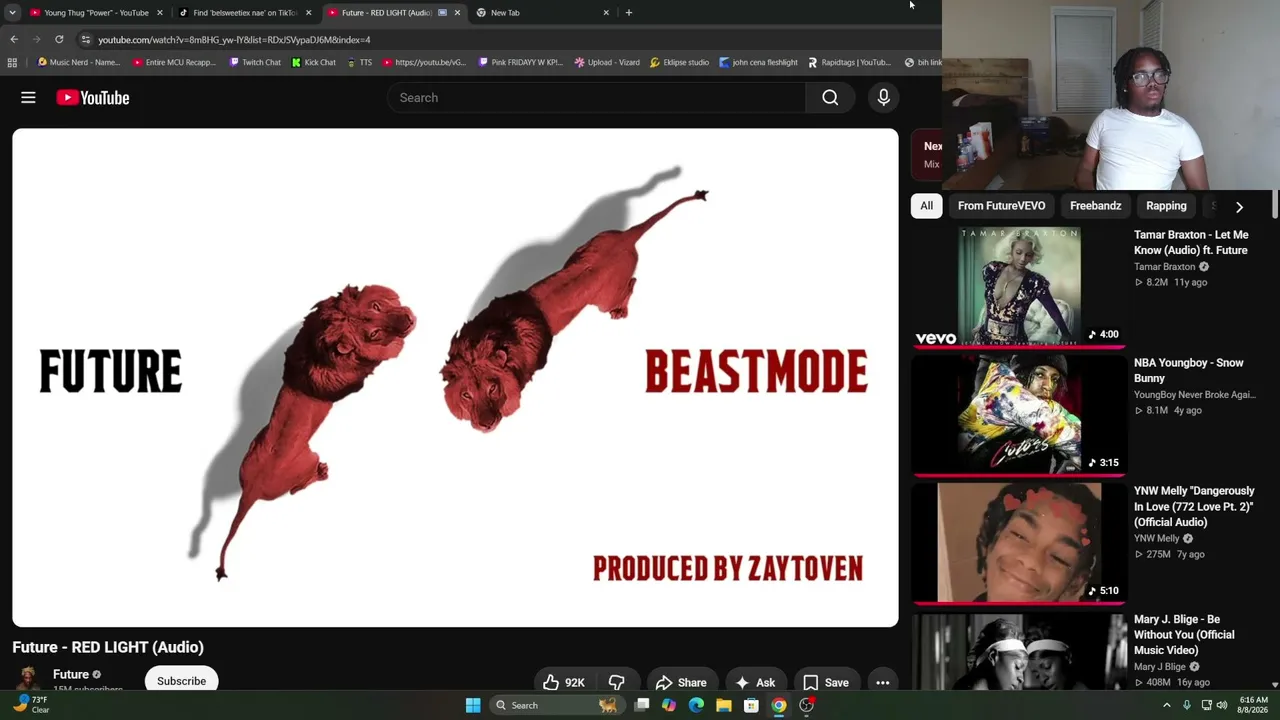
Task: Open Microsoft Store from taskbar
Action: pyautogui.click(x=751, y=705)
